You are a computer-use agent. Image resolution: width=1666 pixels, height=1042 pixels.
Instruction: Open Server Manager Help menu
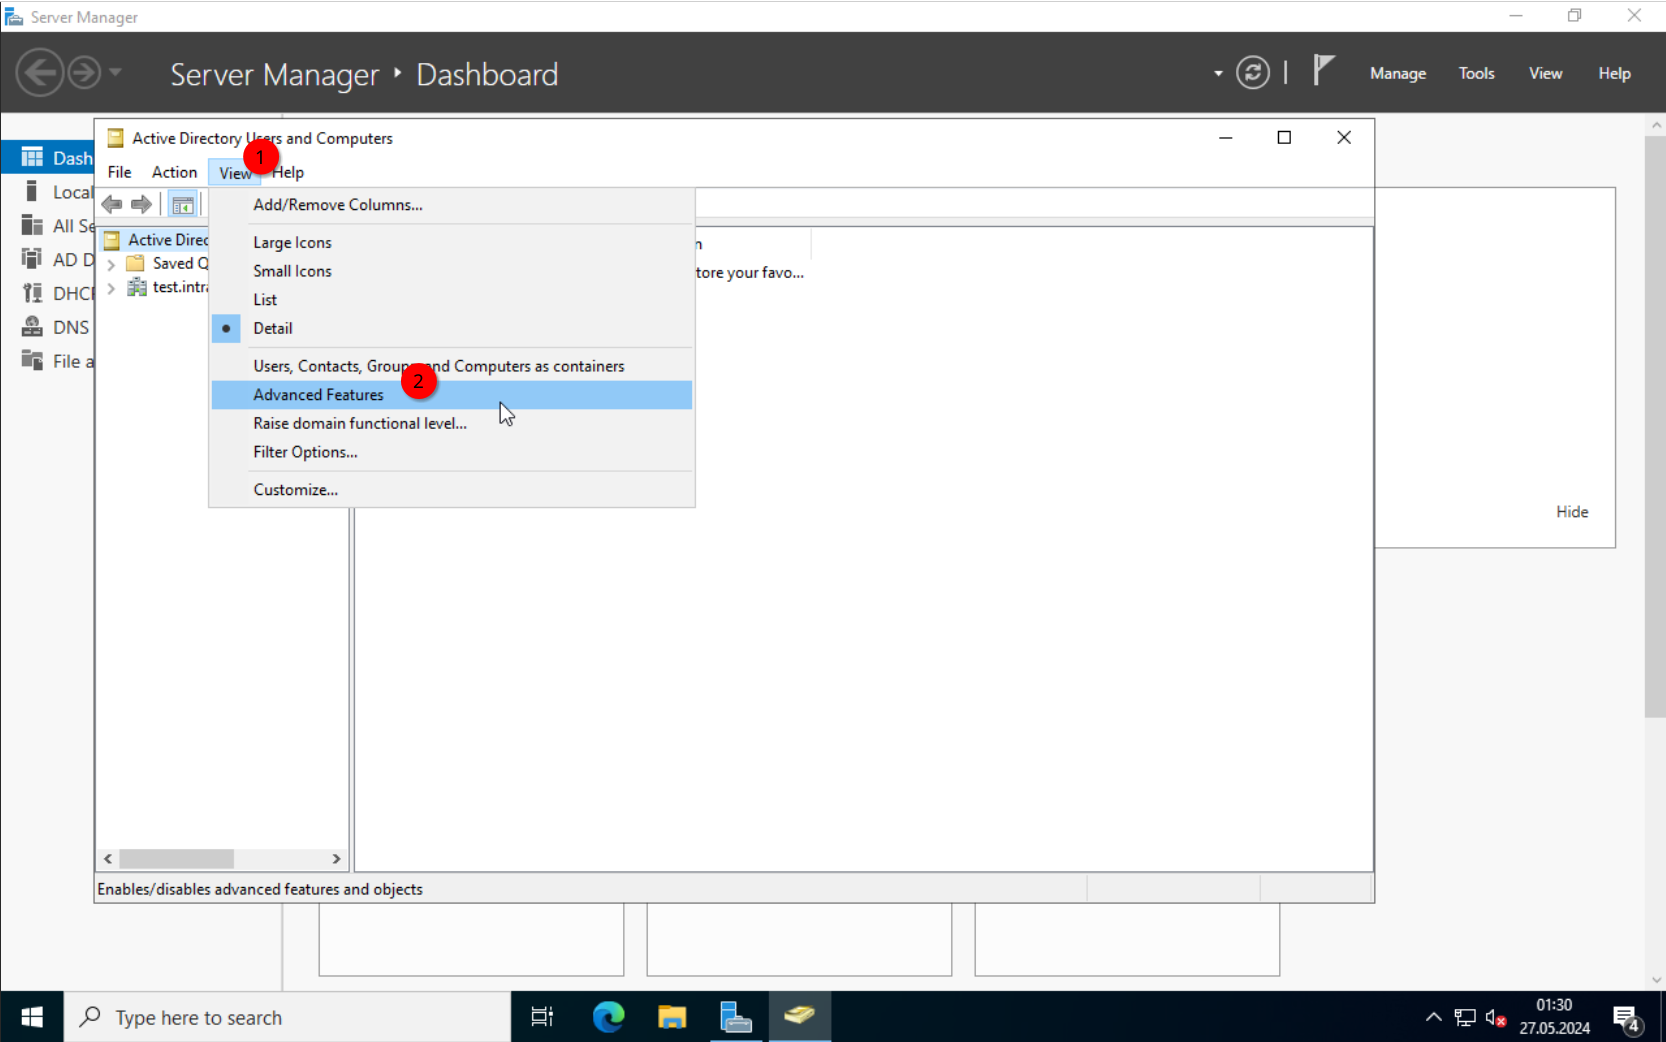[1614, 73]
